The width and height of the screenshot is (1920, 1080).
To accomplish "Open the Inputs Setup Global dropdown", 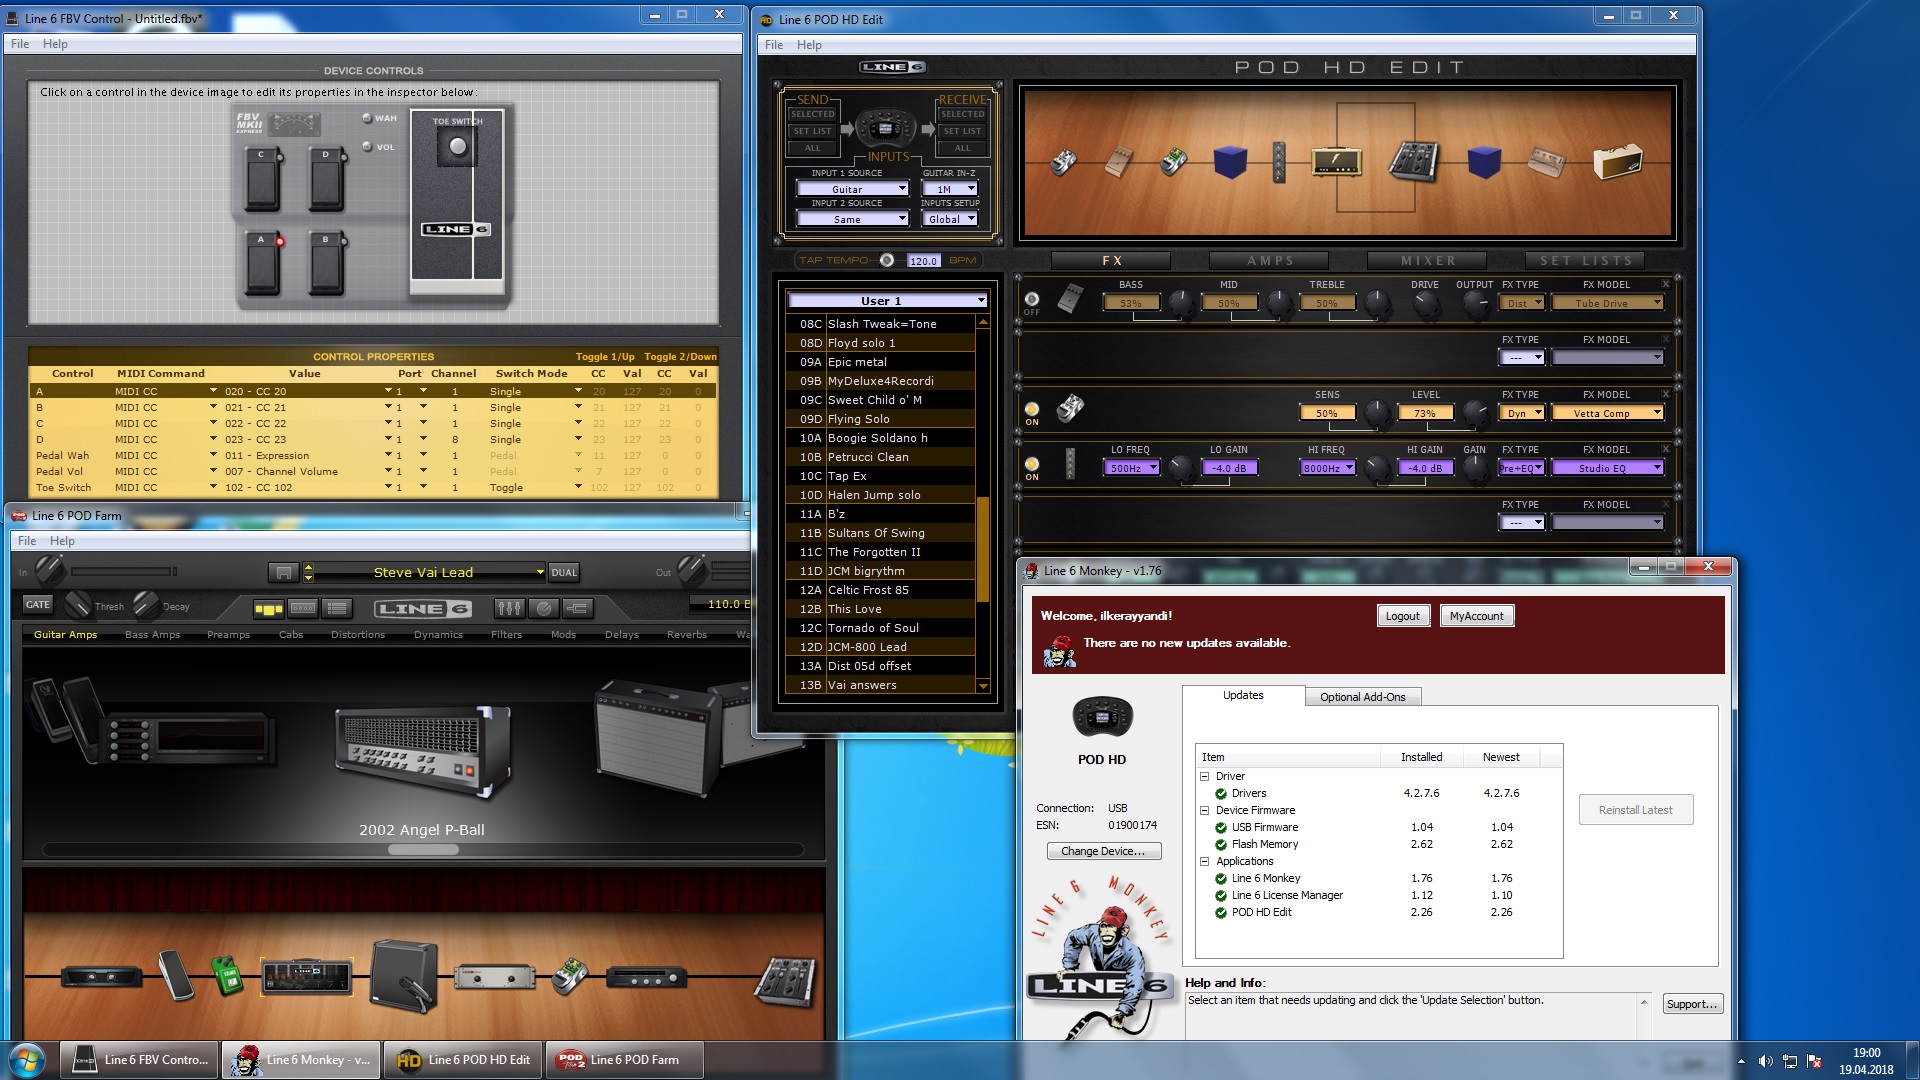I will 949,219.
